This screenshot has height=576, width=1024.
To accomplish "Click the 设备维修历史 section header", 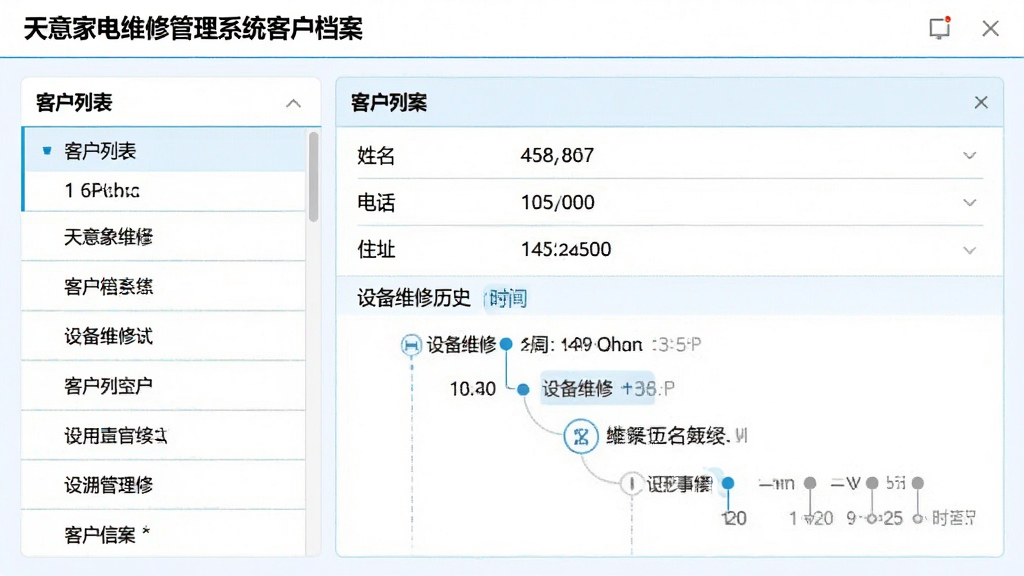I will pyautogui.click(x=413, y=298).
